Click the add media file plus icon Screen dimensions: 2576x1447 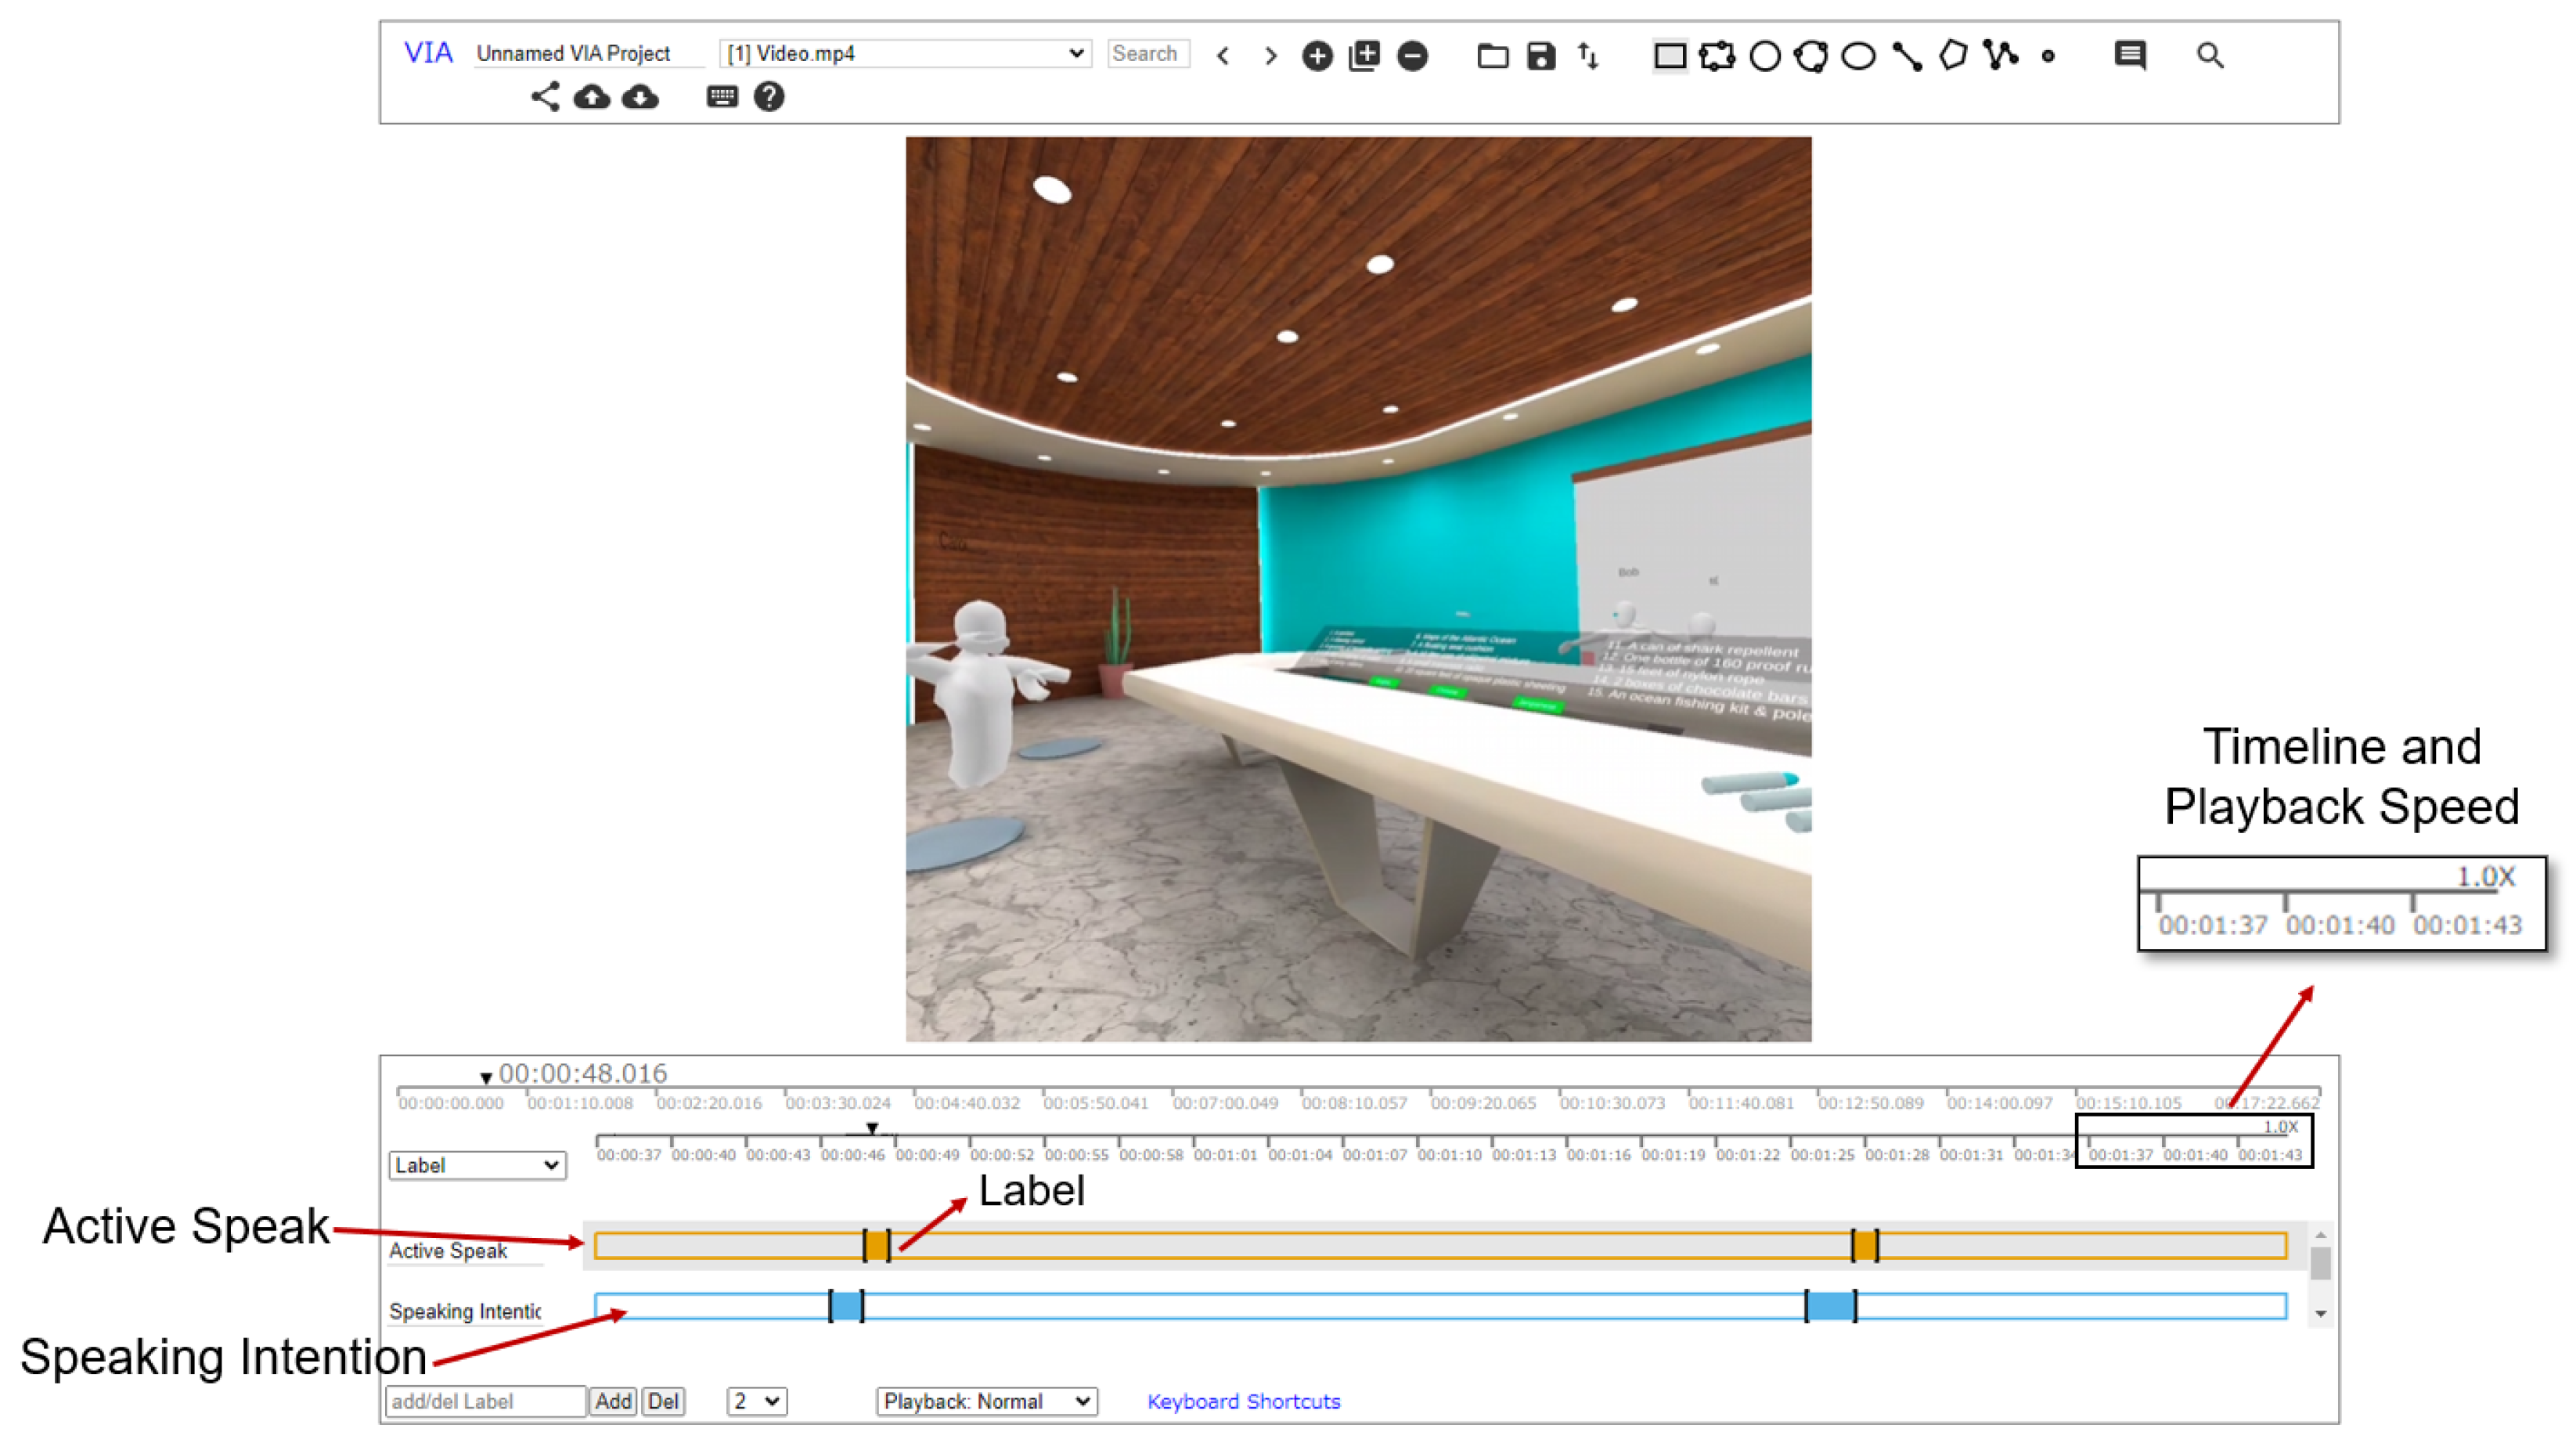tap(1317, 56)
